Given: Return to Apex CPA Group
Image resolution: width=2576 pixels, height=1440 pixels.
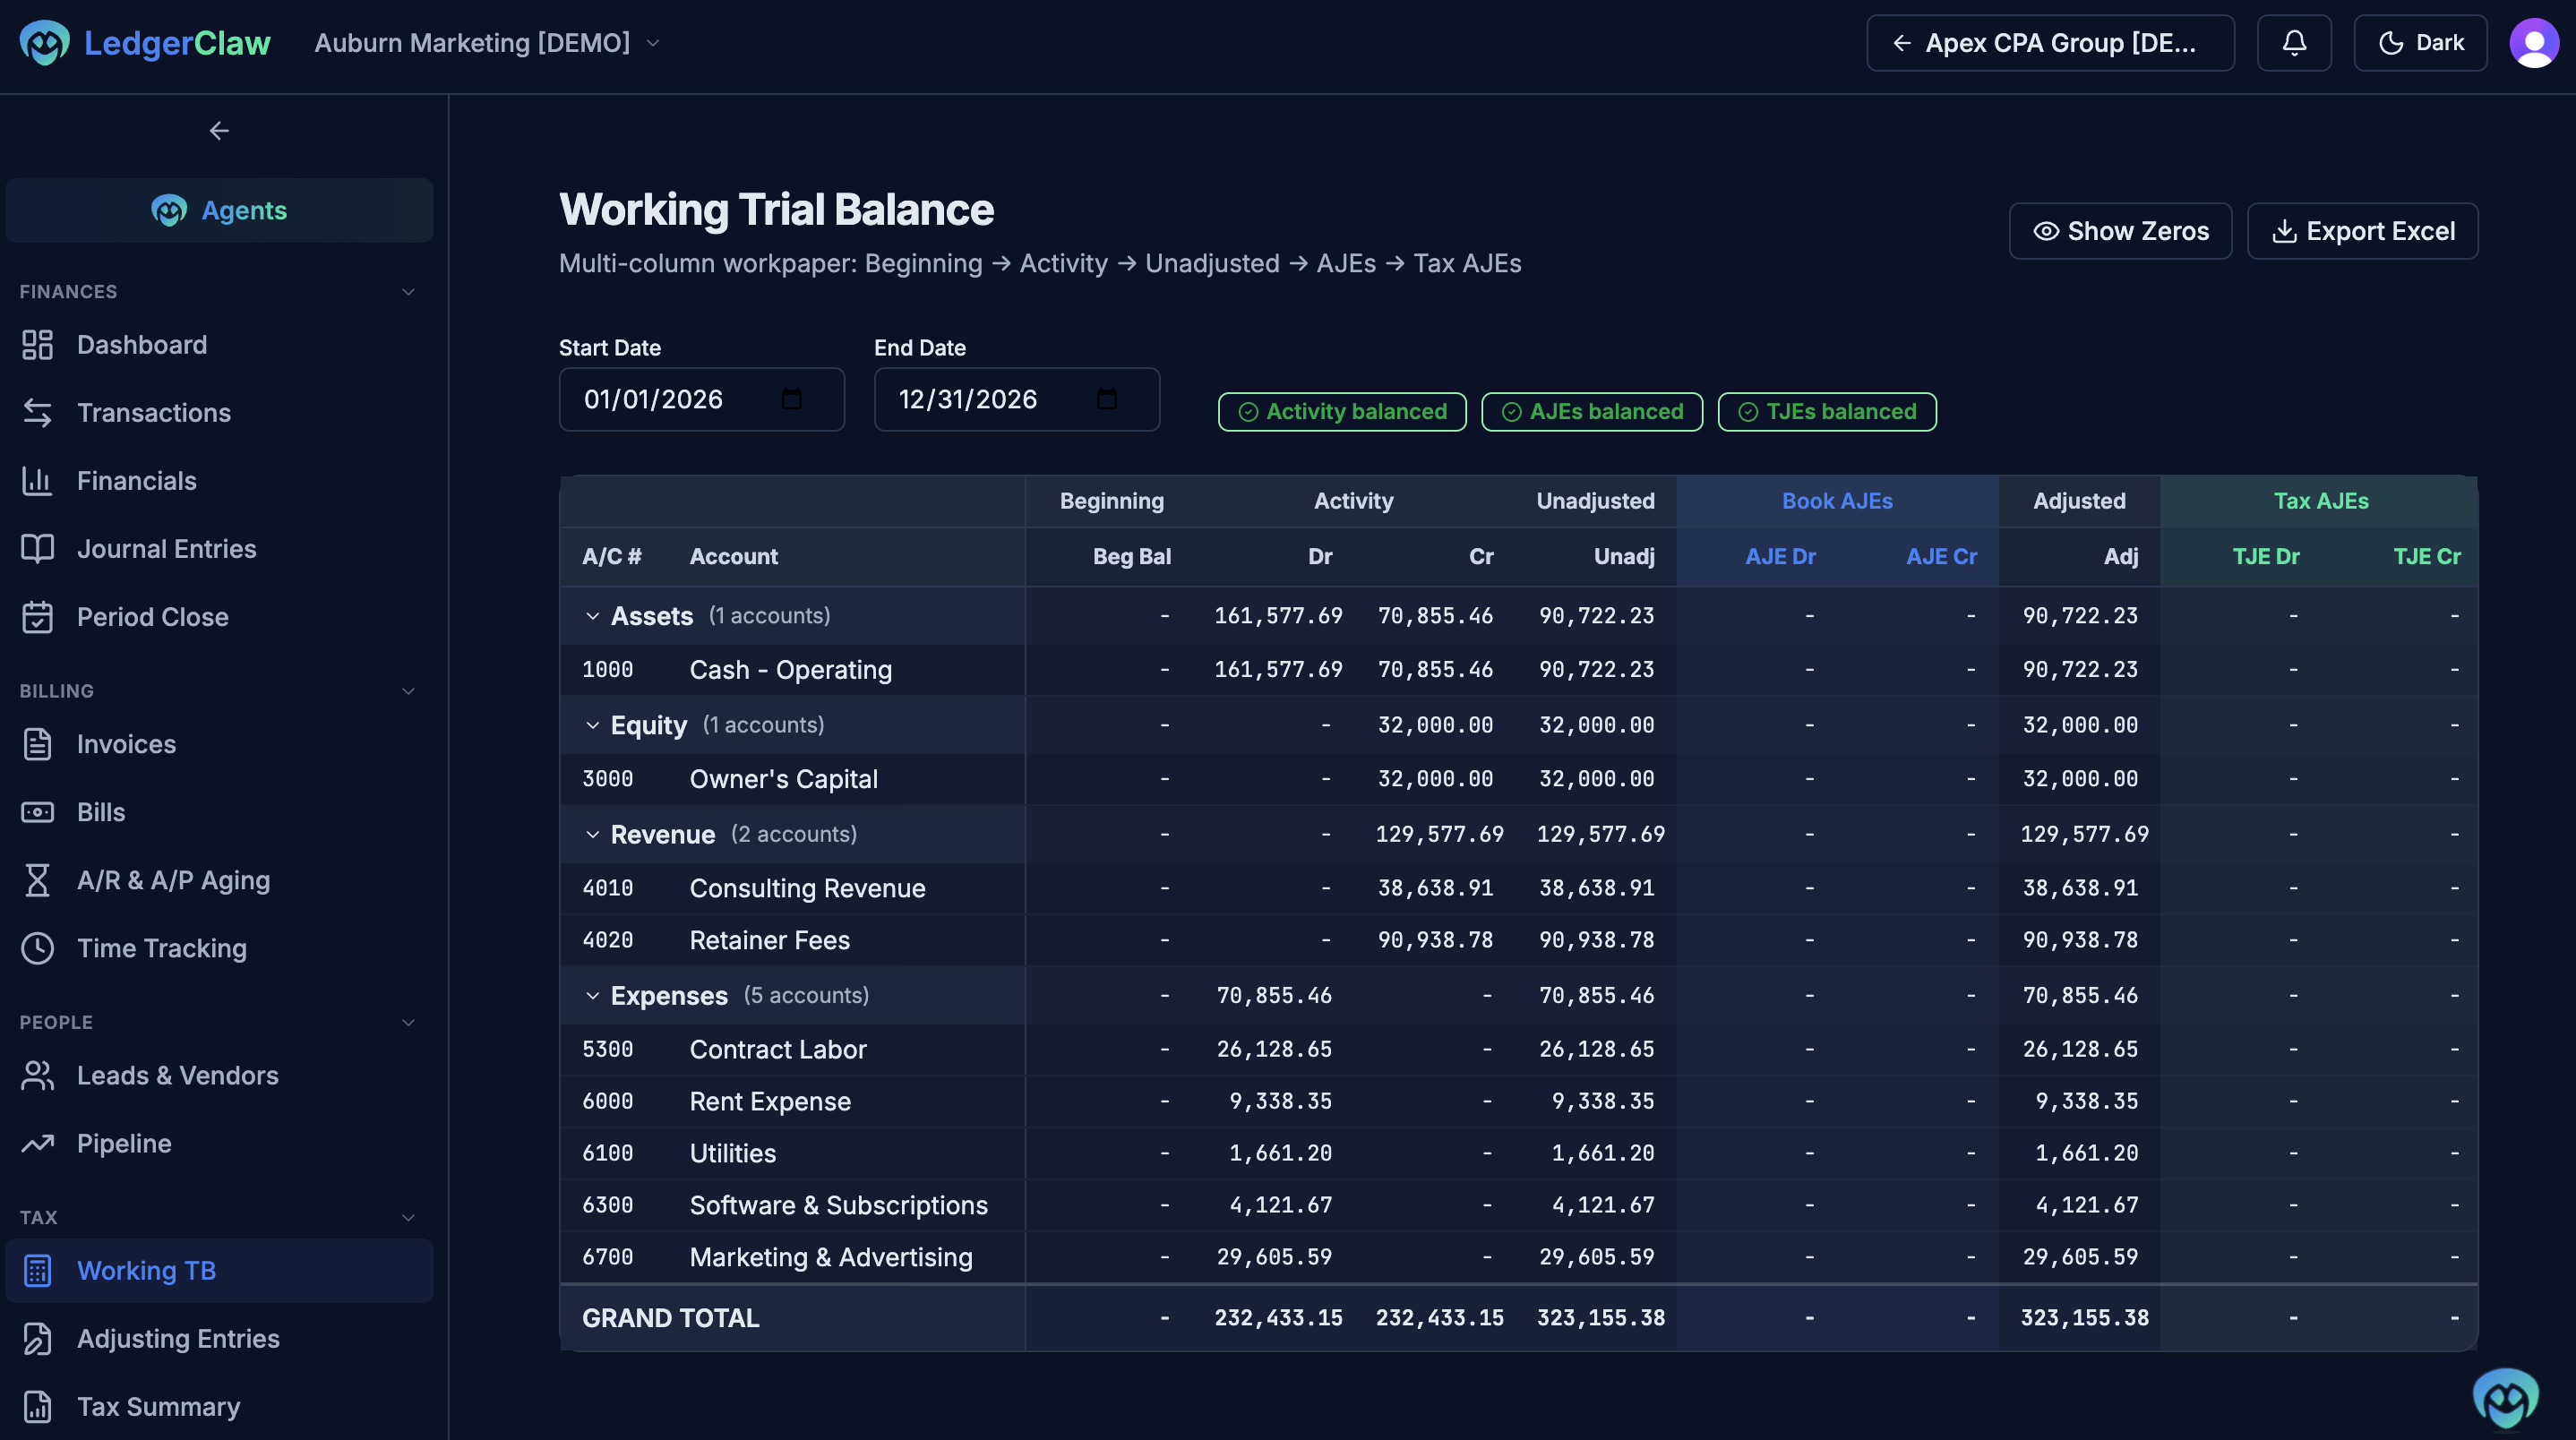Looking at the screenshot, I should [x=2050, y=43].
